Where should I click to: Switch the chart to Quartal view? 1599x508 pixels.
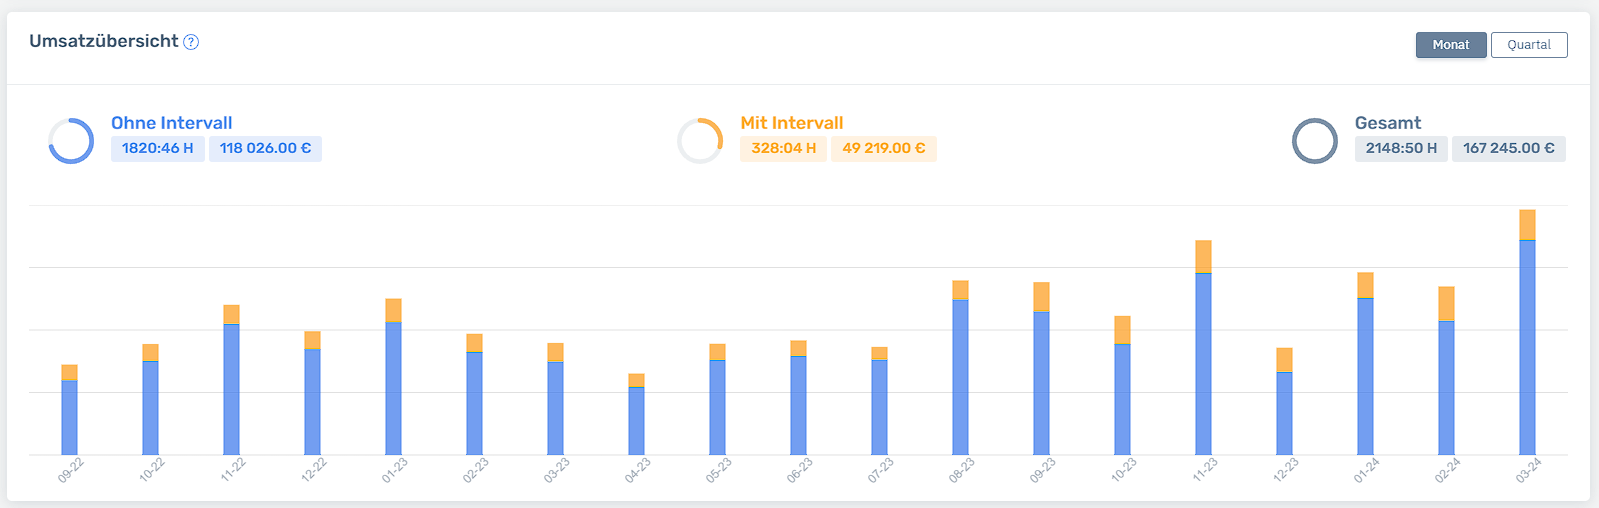(x=1528, y=45)
